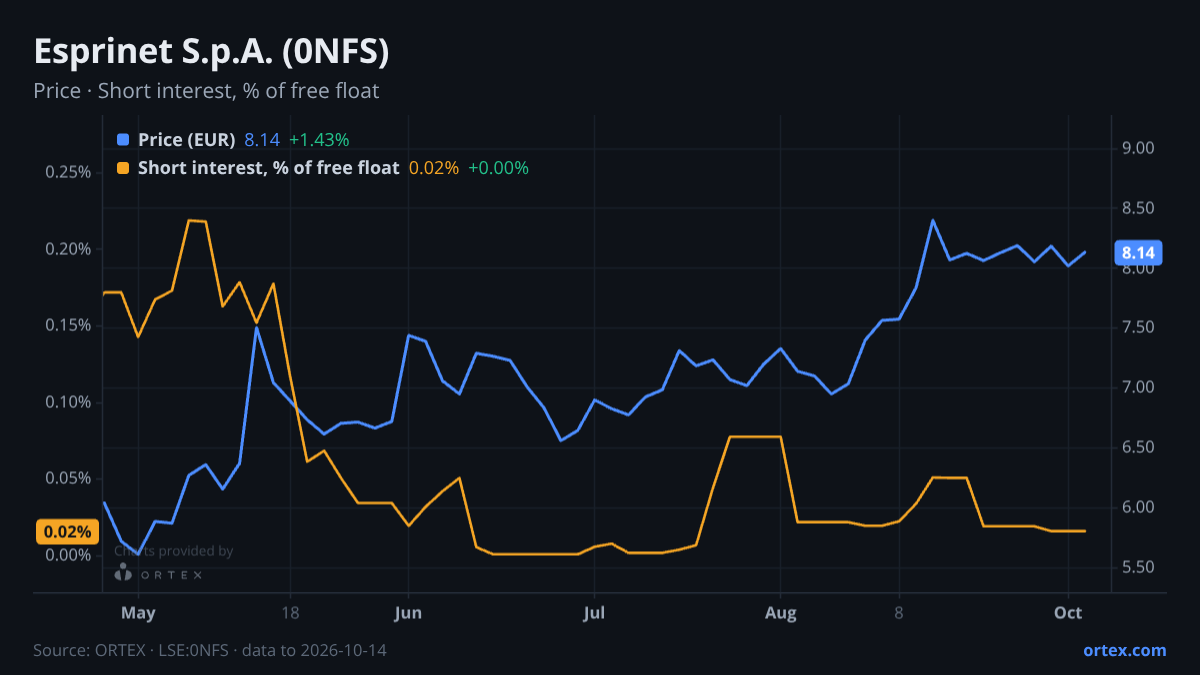Click the 0.25% left axis label

[x=68, y=172]
